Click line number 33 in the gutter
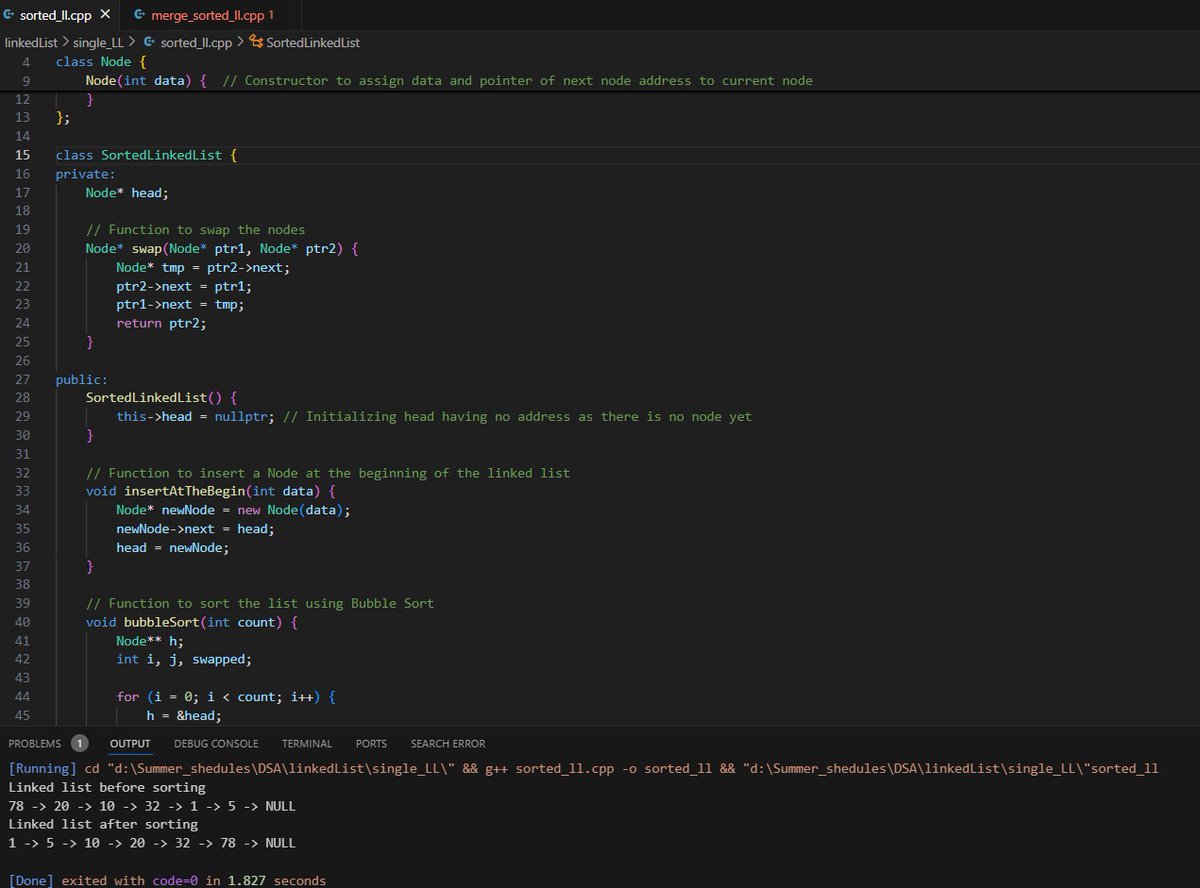 [x=23, y=491]
